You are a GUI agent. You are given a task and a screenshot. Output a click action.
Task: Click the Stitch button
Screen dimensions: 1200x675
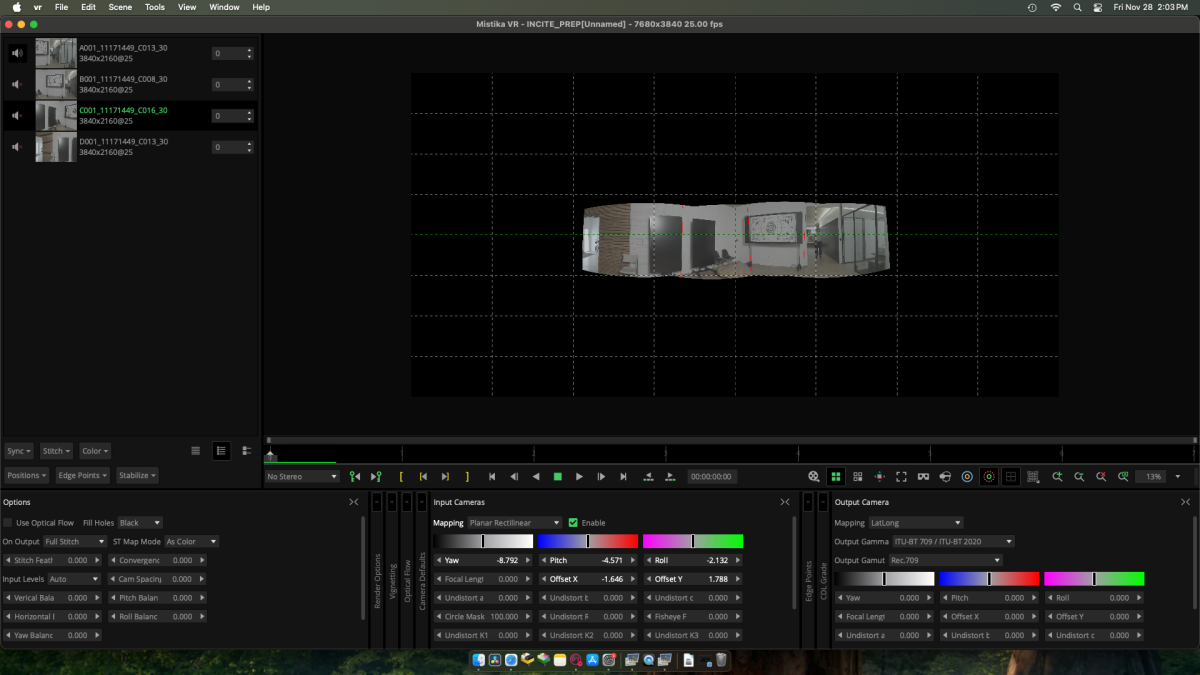[55, 451]
